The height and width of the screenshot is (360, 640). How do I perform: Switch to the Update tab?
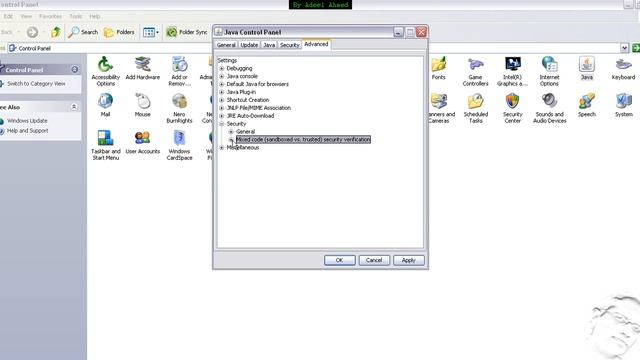point(249,45)
